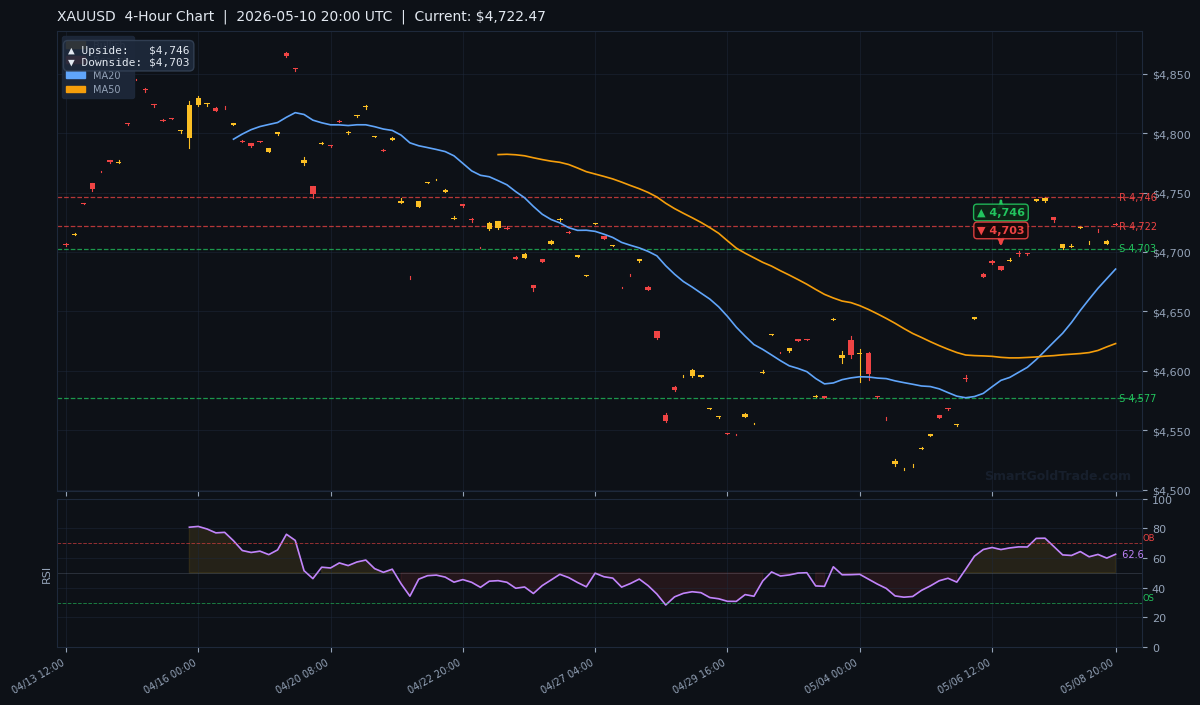
Task: Click the $4,700 price axis label
Action: 1171,253
